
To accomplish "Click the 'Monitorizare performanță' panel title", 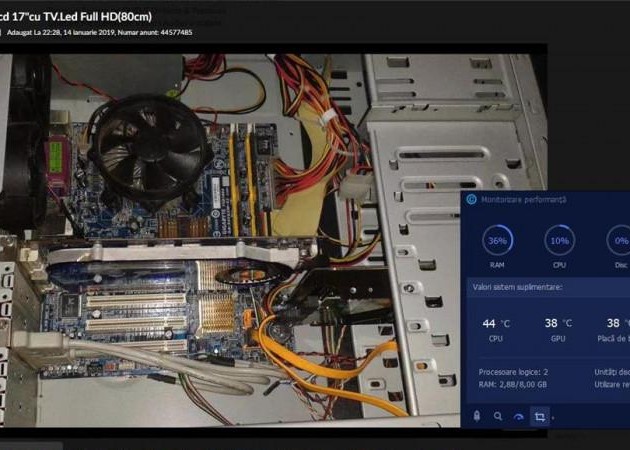I will coord(523,200).
